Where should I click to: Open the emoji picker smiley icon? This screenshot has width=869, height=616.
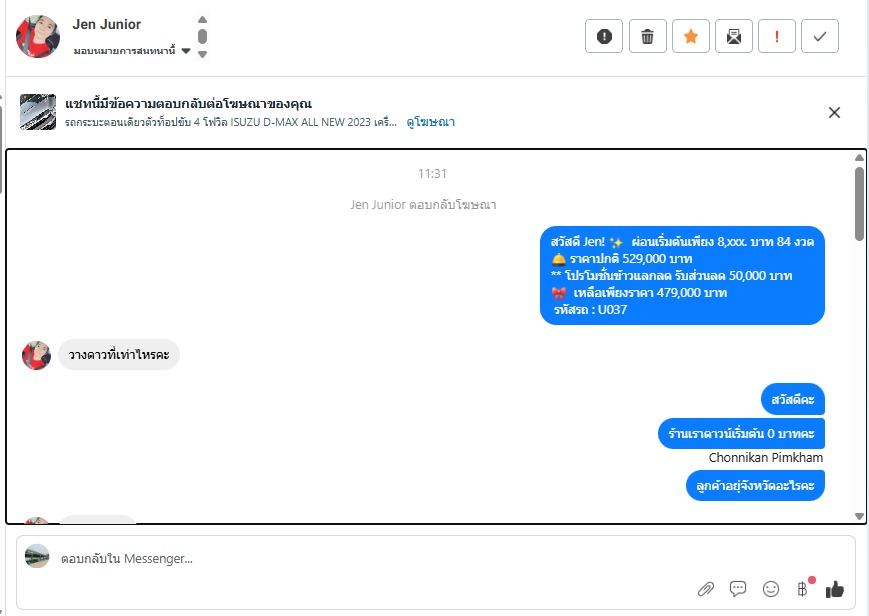pos(770,589)
